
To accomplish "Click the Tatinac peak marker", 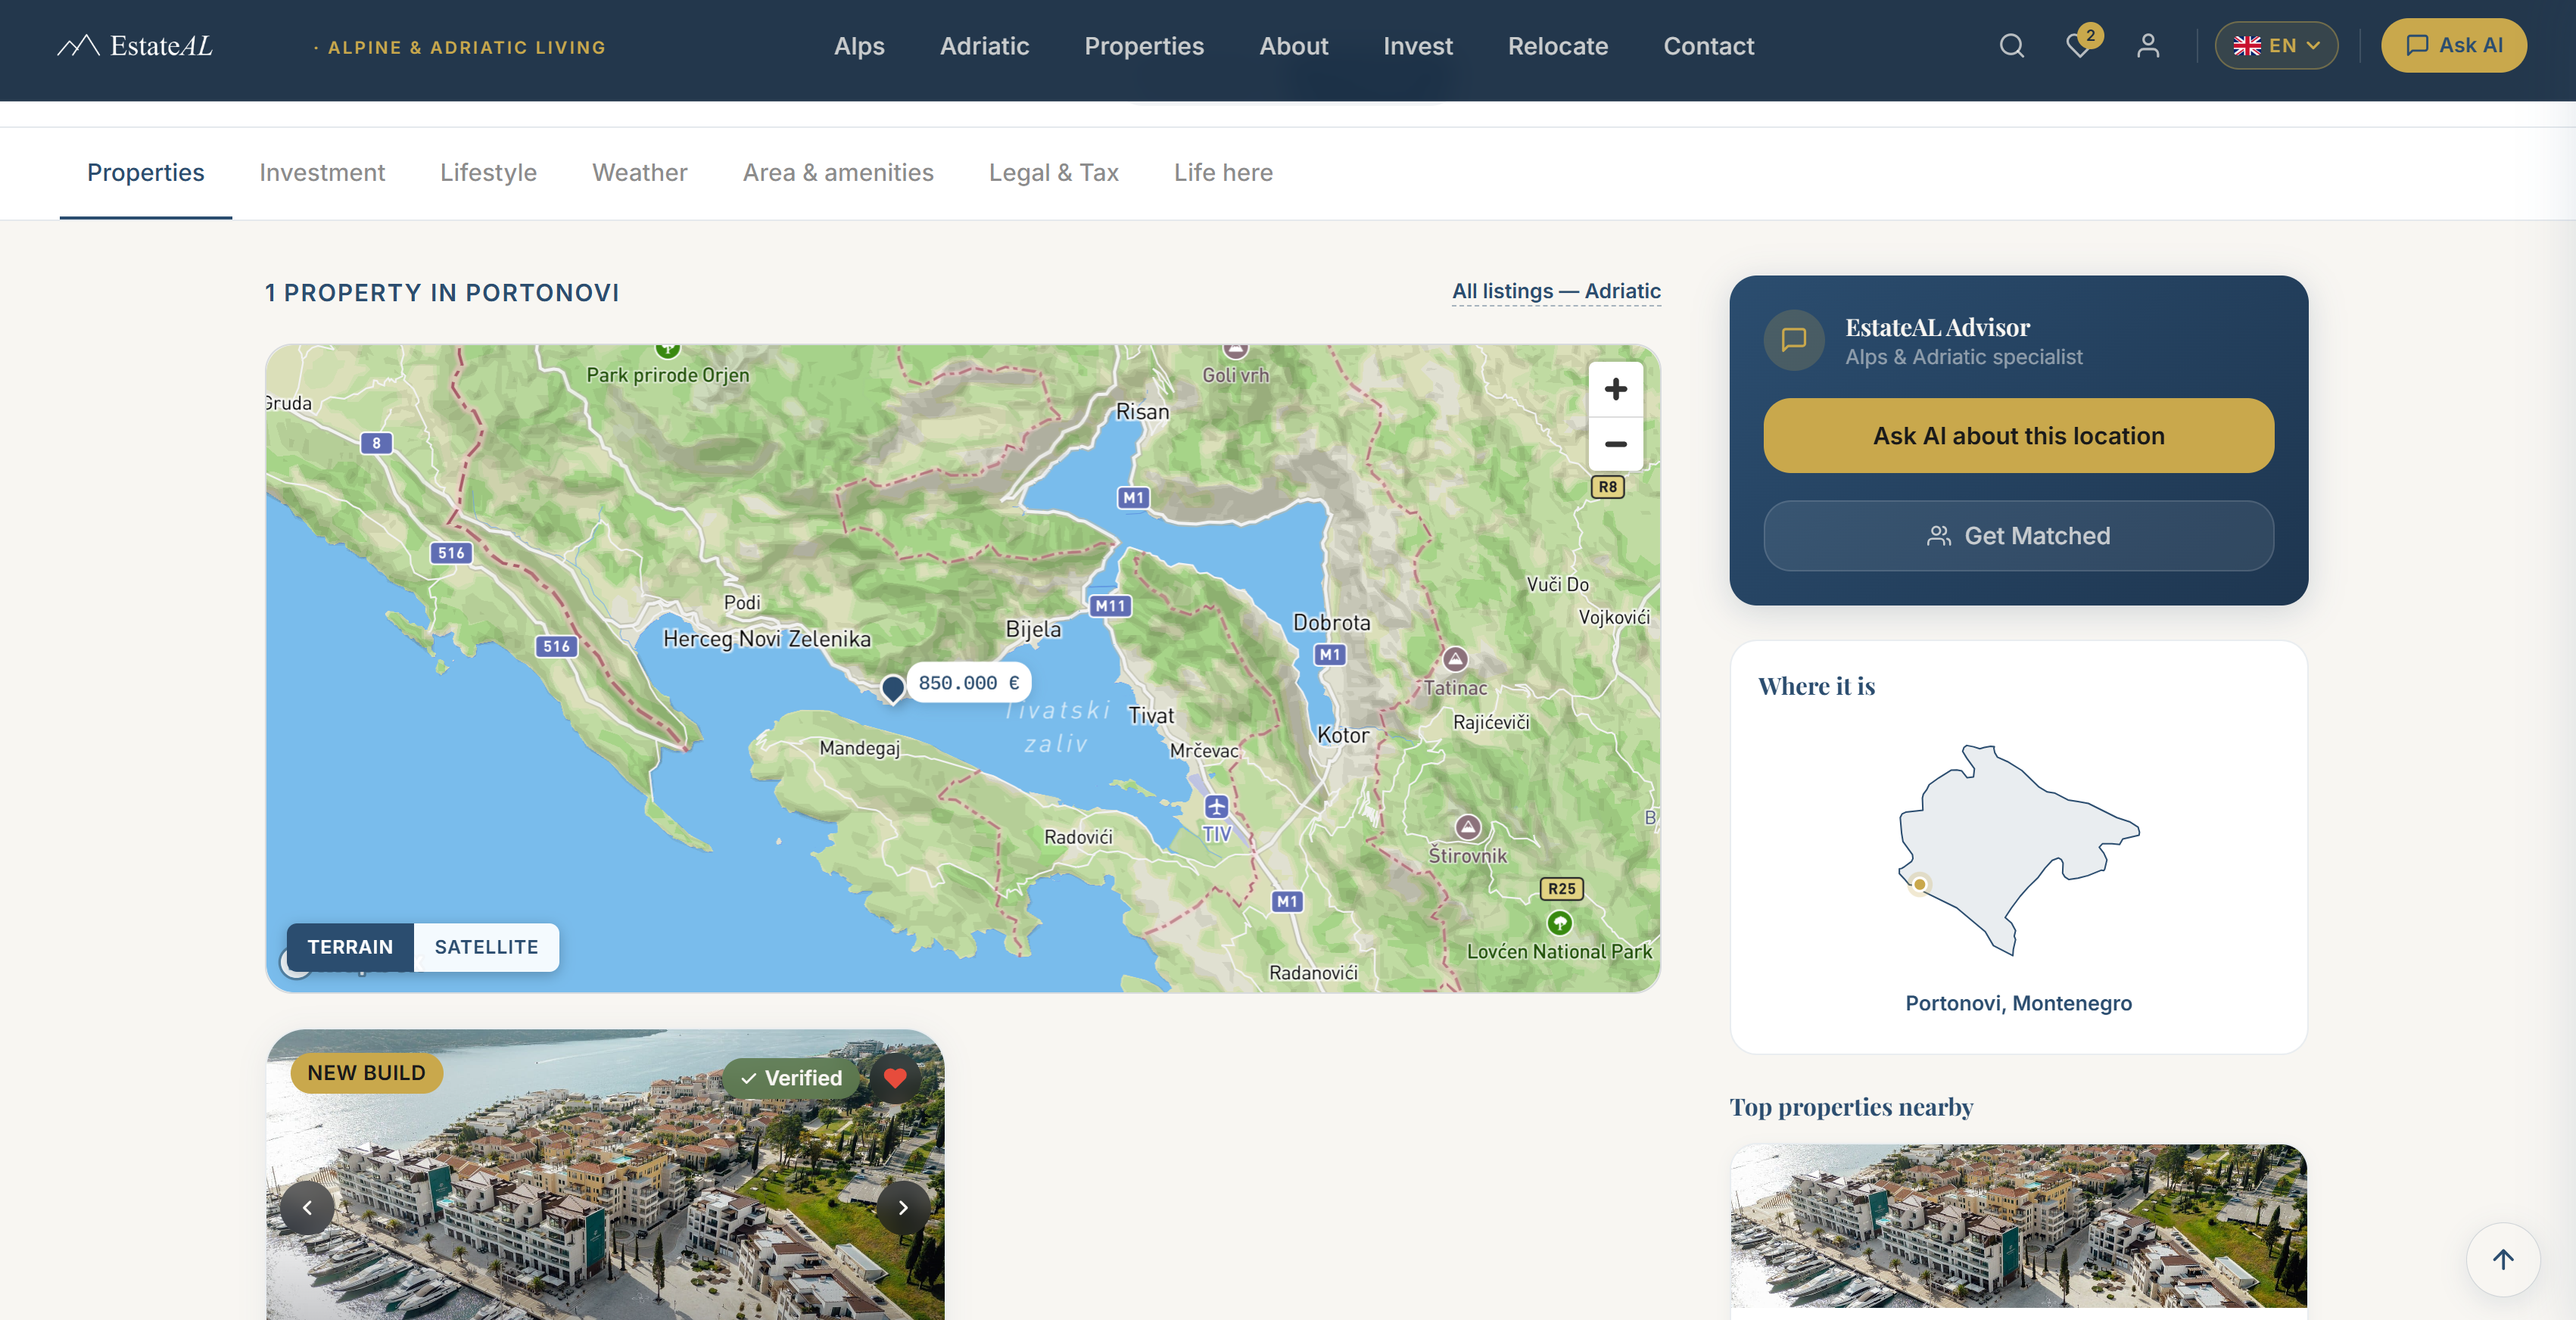I will tap(1455, 659).
